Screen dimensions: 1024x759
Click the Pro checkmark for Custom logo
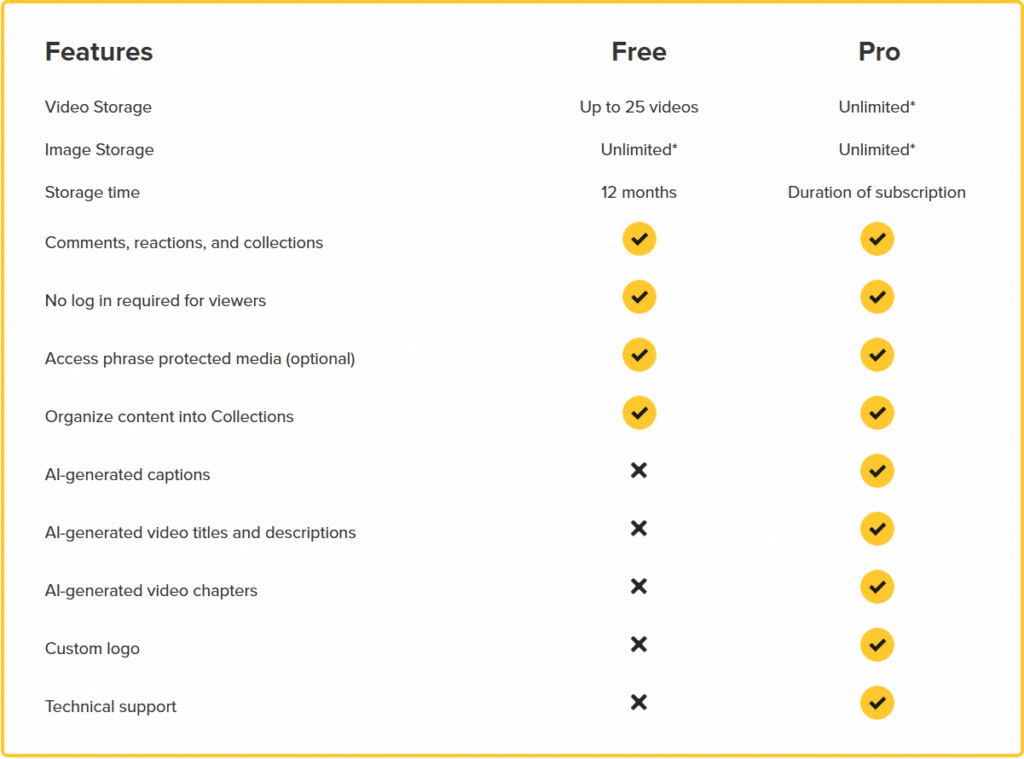[x=877, y=646]
